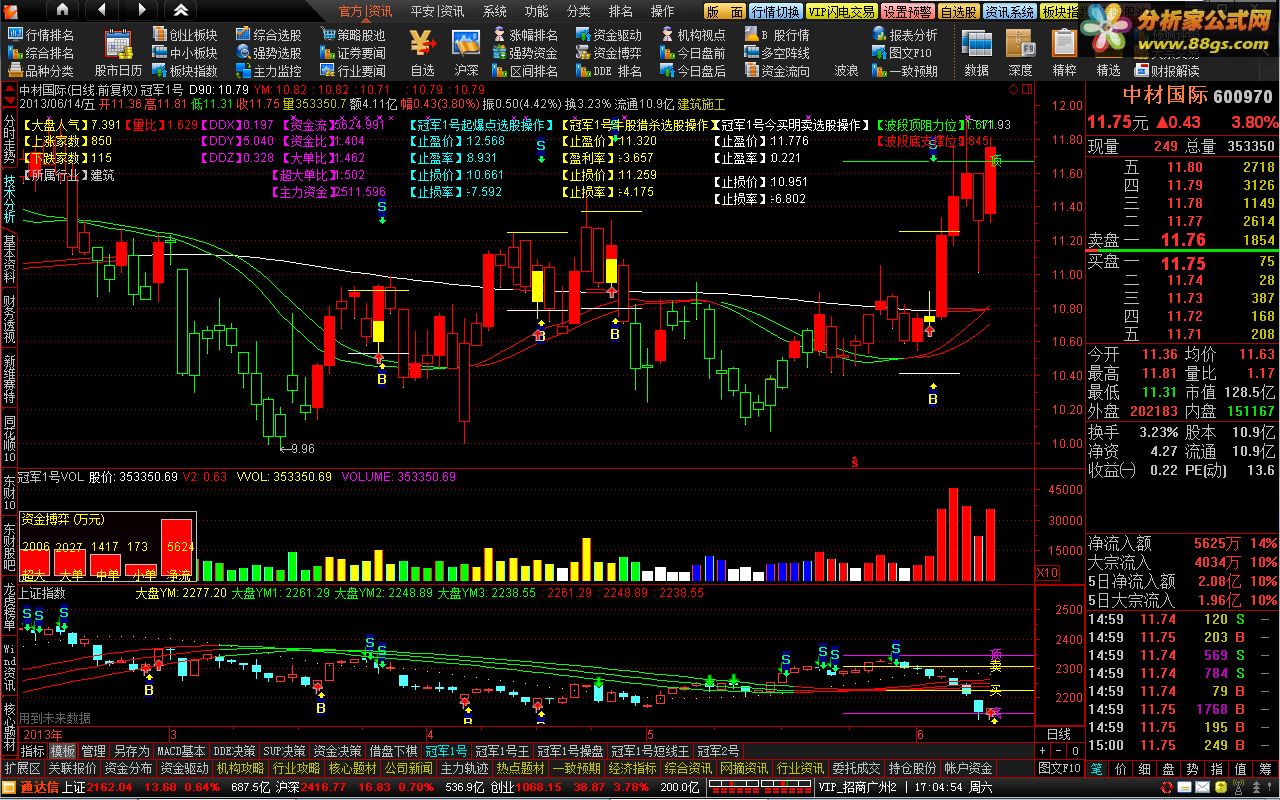
Task: Click the 沪深 market icon
Action: (466, 52)
